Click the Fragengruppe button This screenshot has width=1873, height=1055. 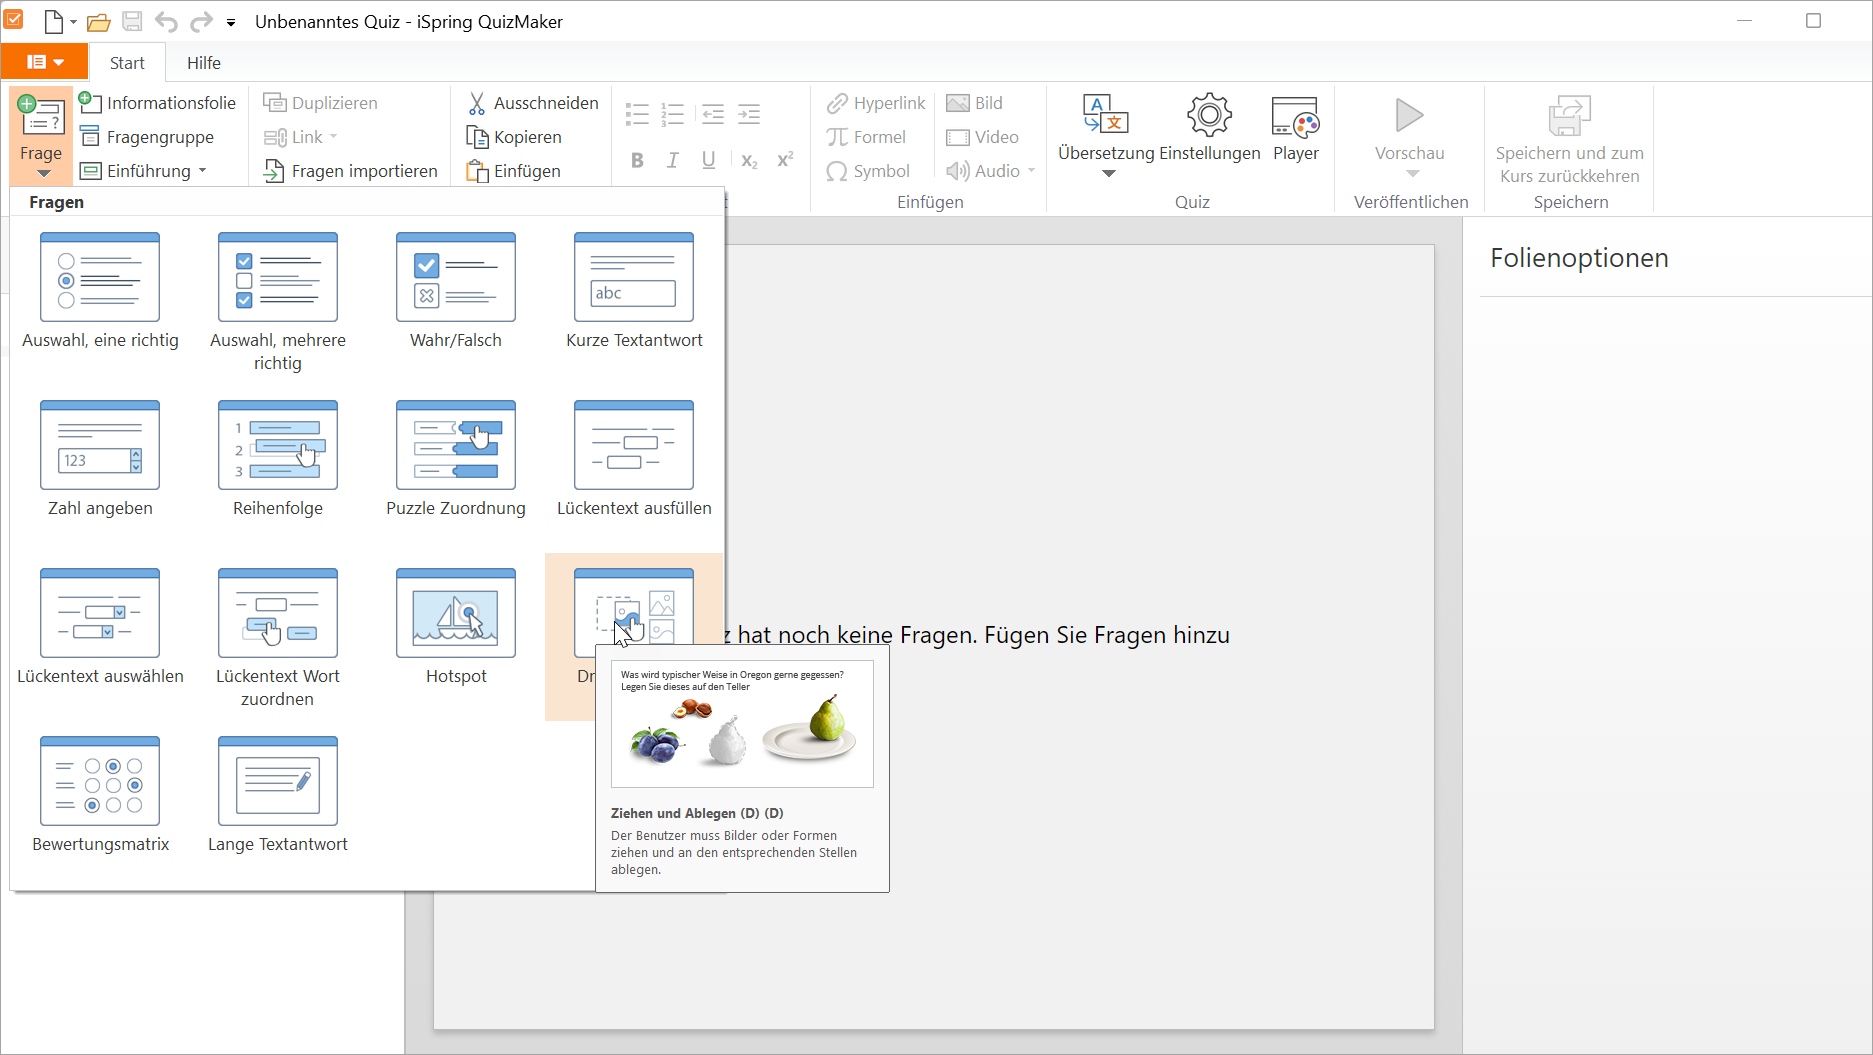pos(147,137)
